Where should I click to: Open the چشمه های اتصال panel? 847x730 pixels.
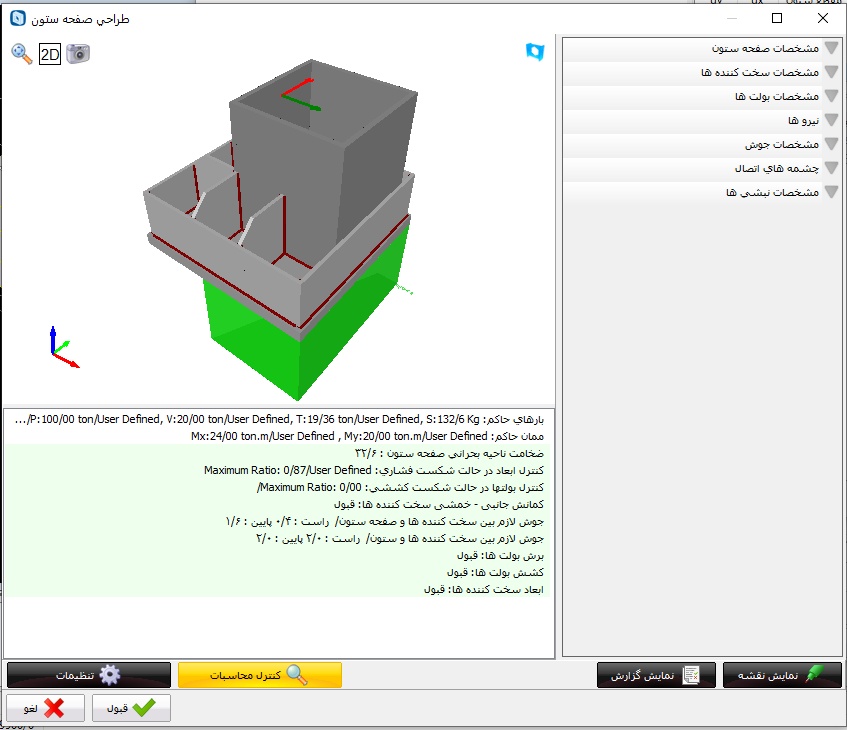[x=702, y=169]
